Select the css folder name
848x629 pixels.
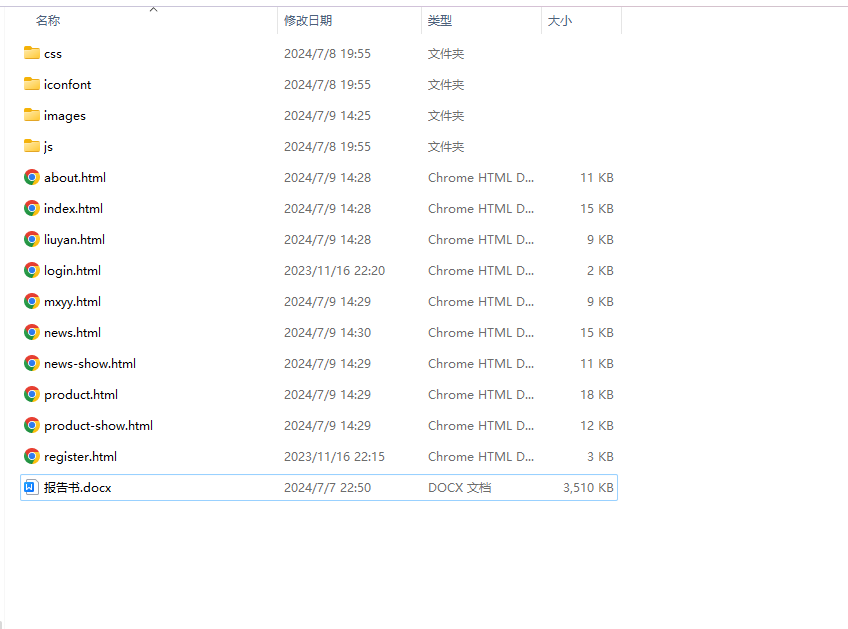[53, 54]
